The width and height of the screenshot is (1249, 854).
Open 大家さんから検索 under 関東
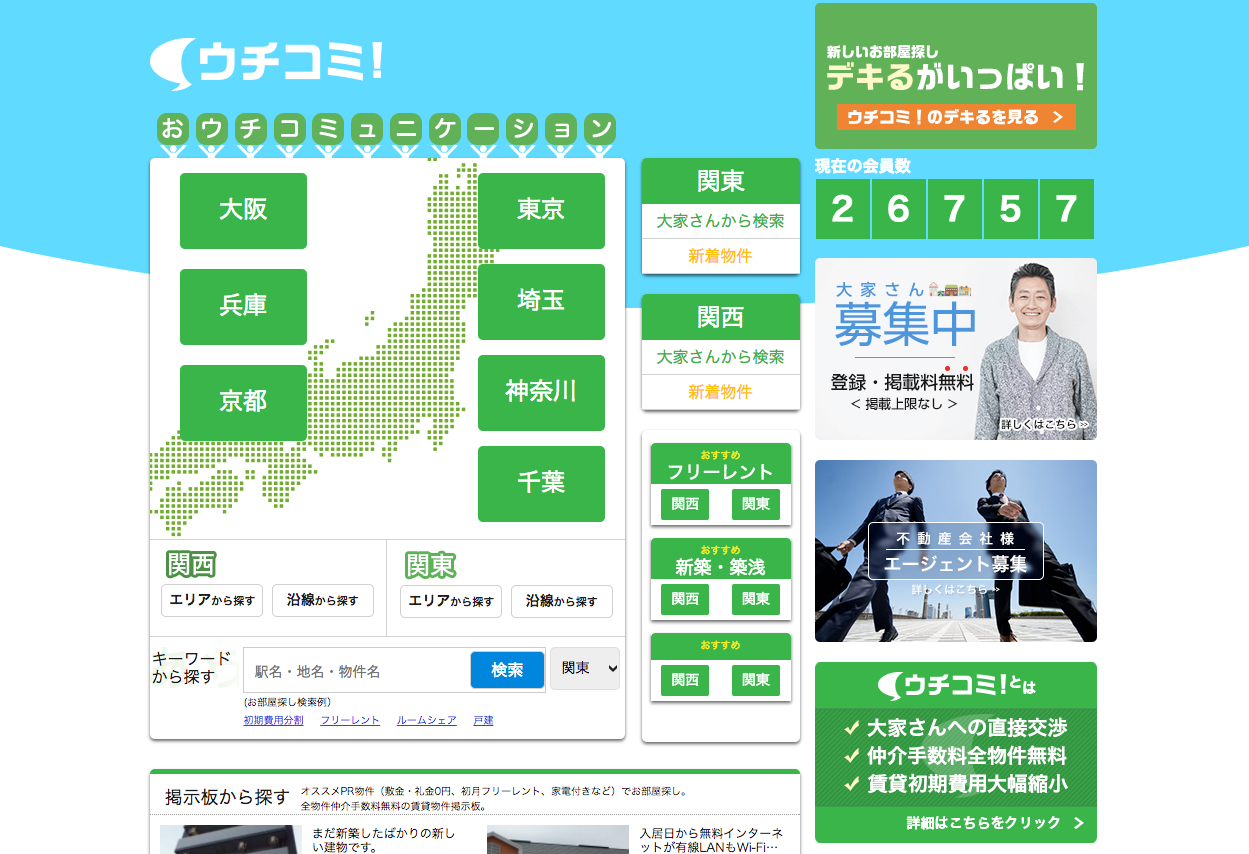click(x=720, y=221)
